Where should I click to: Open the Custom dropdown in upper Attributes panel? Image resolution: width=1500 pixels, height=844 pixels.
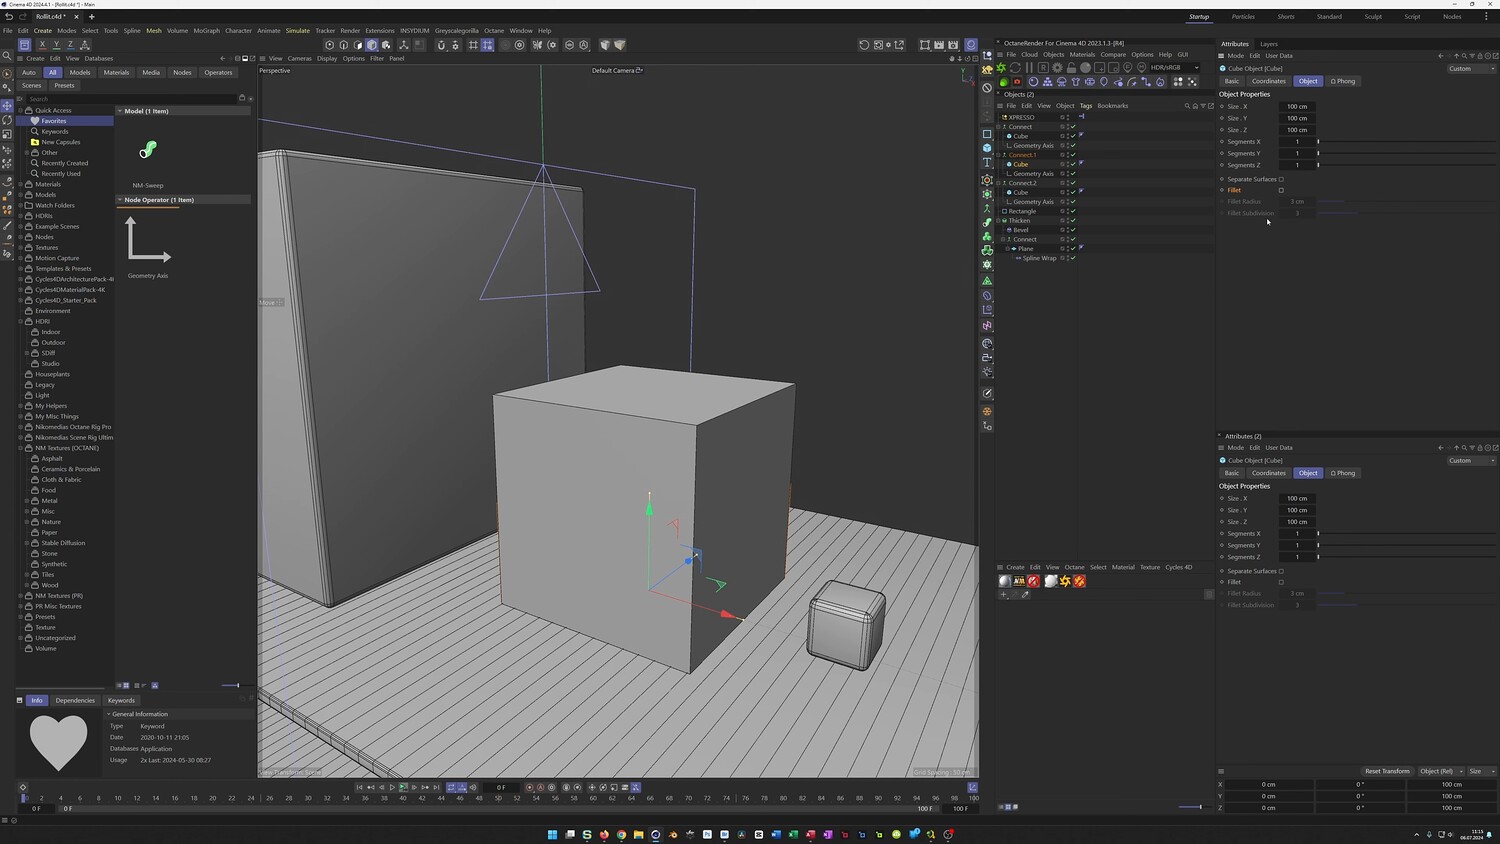[x=1471, y=69]
